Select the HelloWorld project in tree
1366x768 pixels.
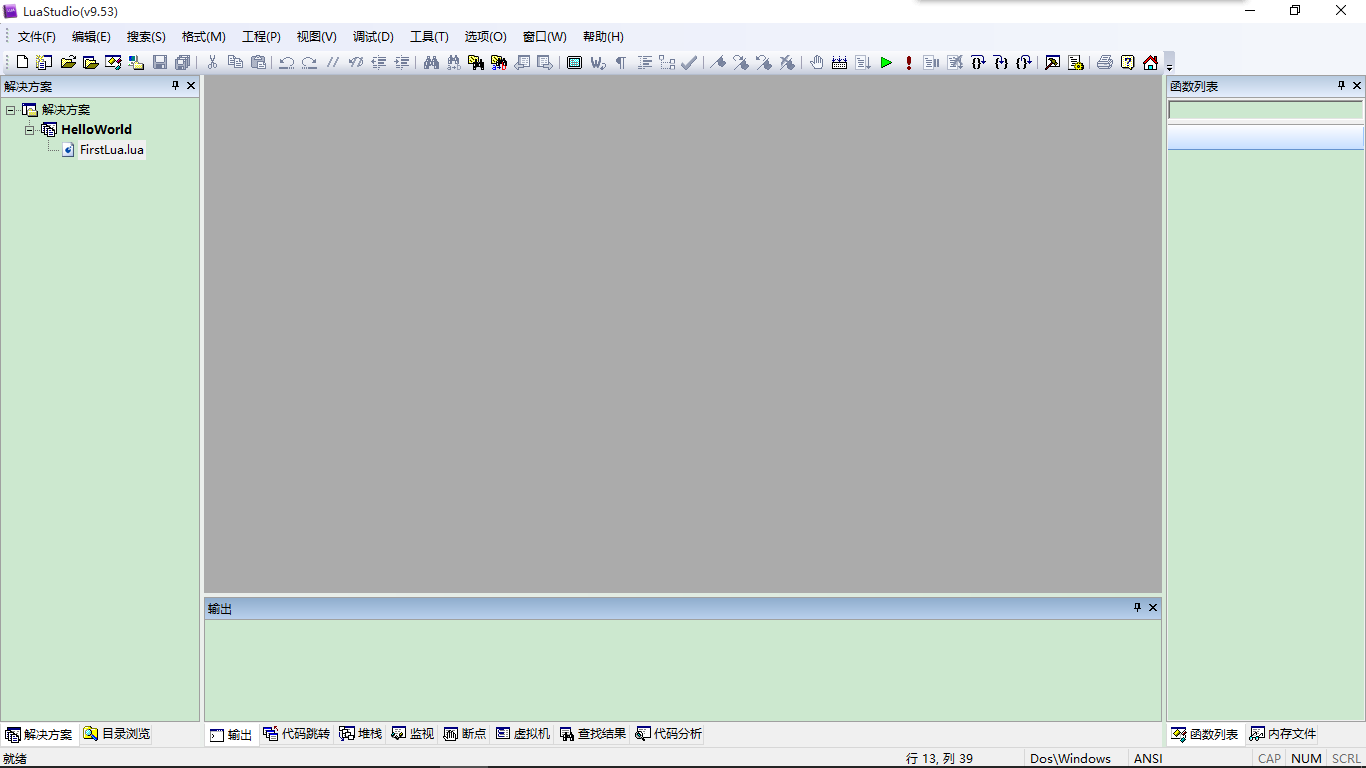coord(96,129)
